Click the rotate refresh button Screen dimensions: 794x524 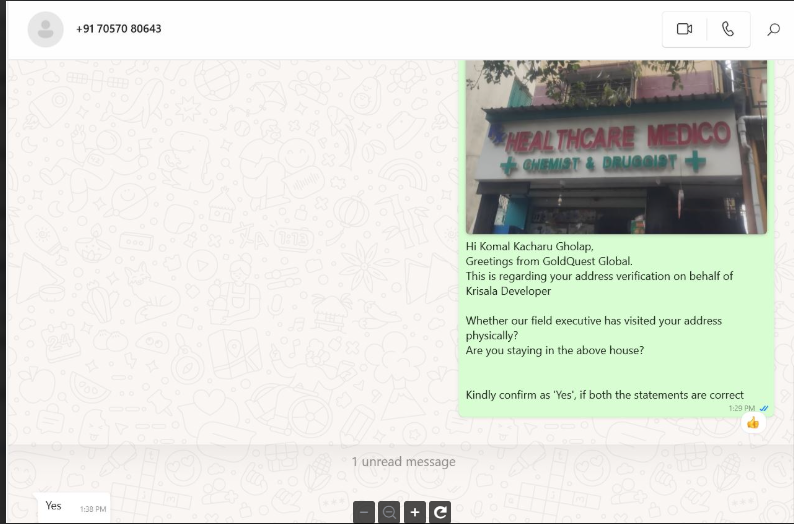[x=440, y=512]
